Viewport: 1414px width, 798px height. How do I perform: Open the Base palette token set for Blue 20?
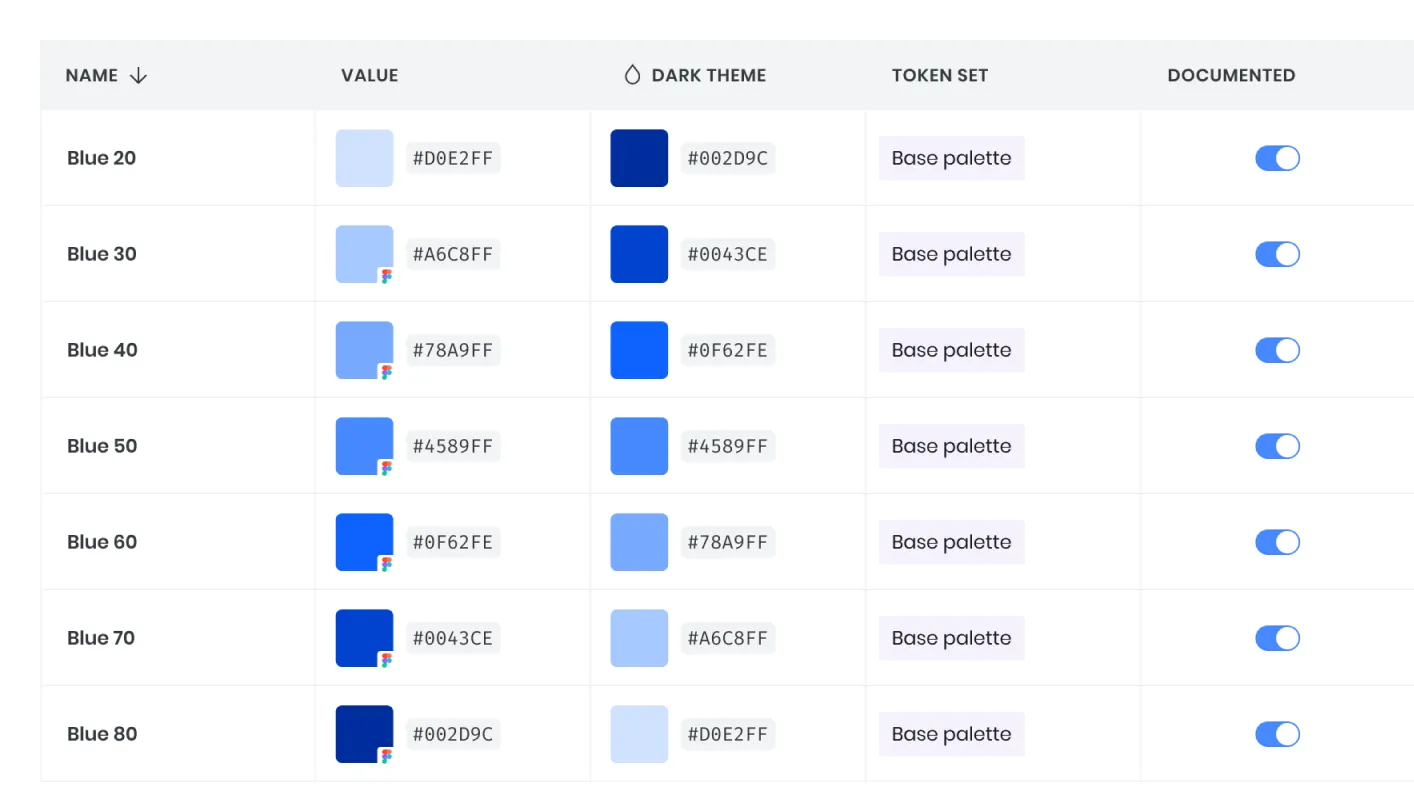(951, 158)
